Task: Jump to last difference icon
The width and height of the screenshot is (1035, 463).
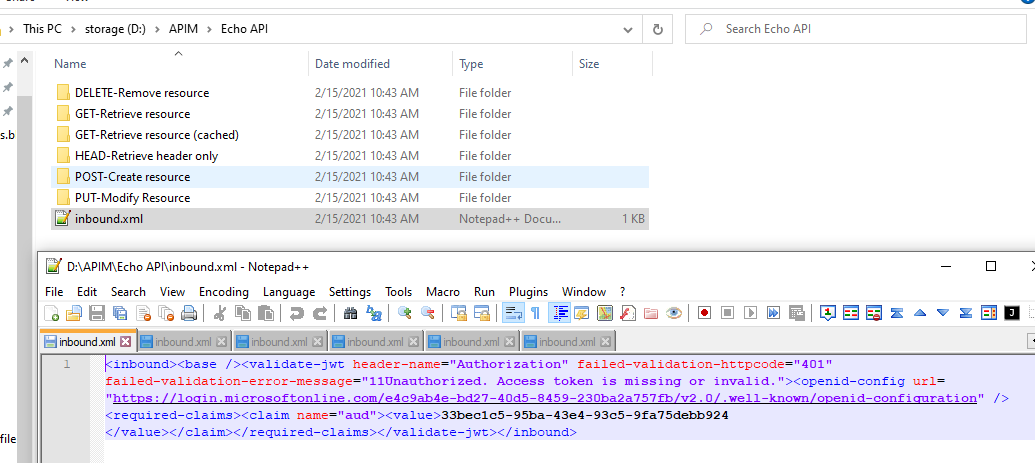Action: 966,313
